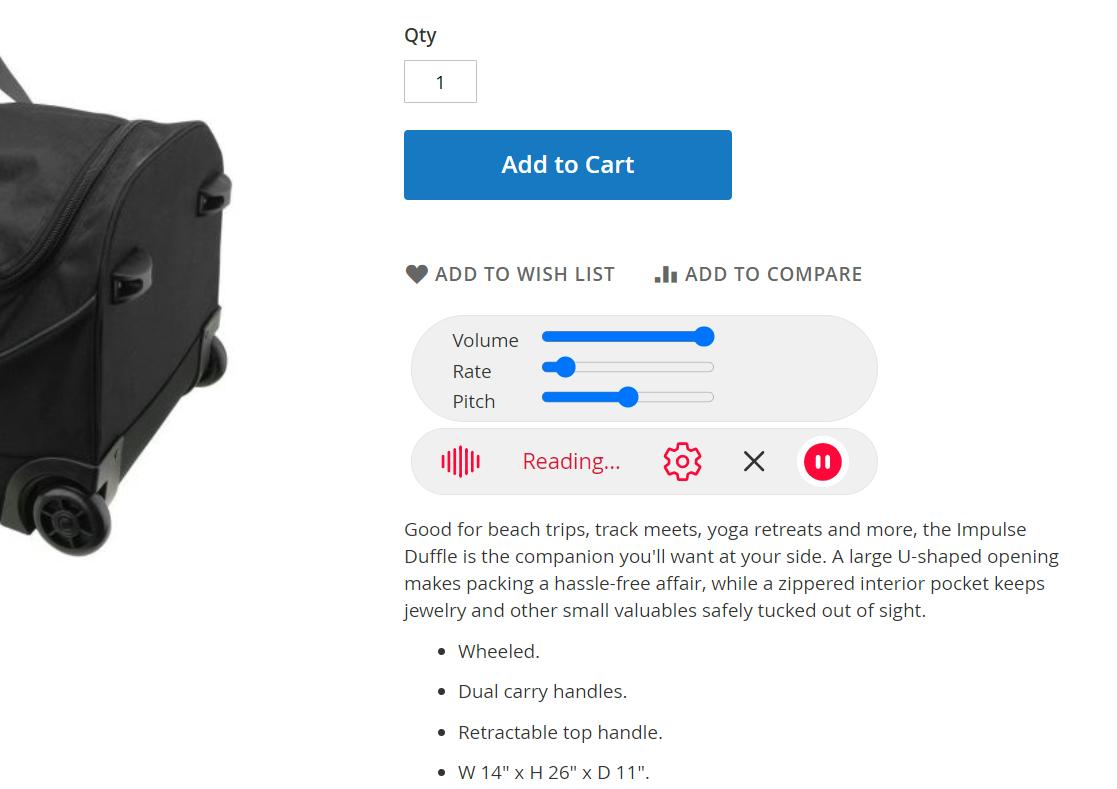
Task: Open the reader settings gear
Action: (682, 461)
